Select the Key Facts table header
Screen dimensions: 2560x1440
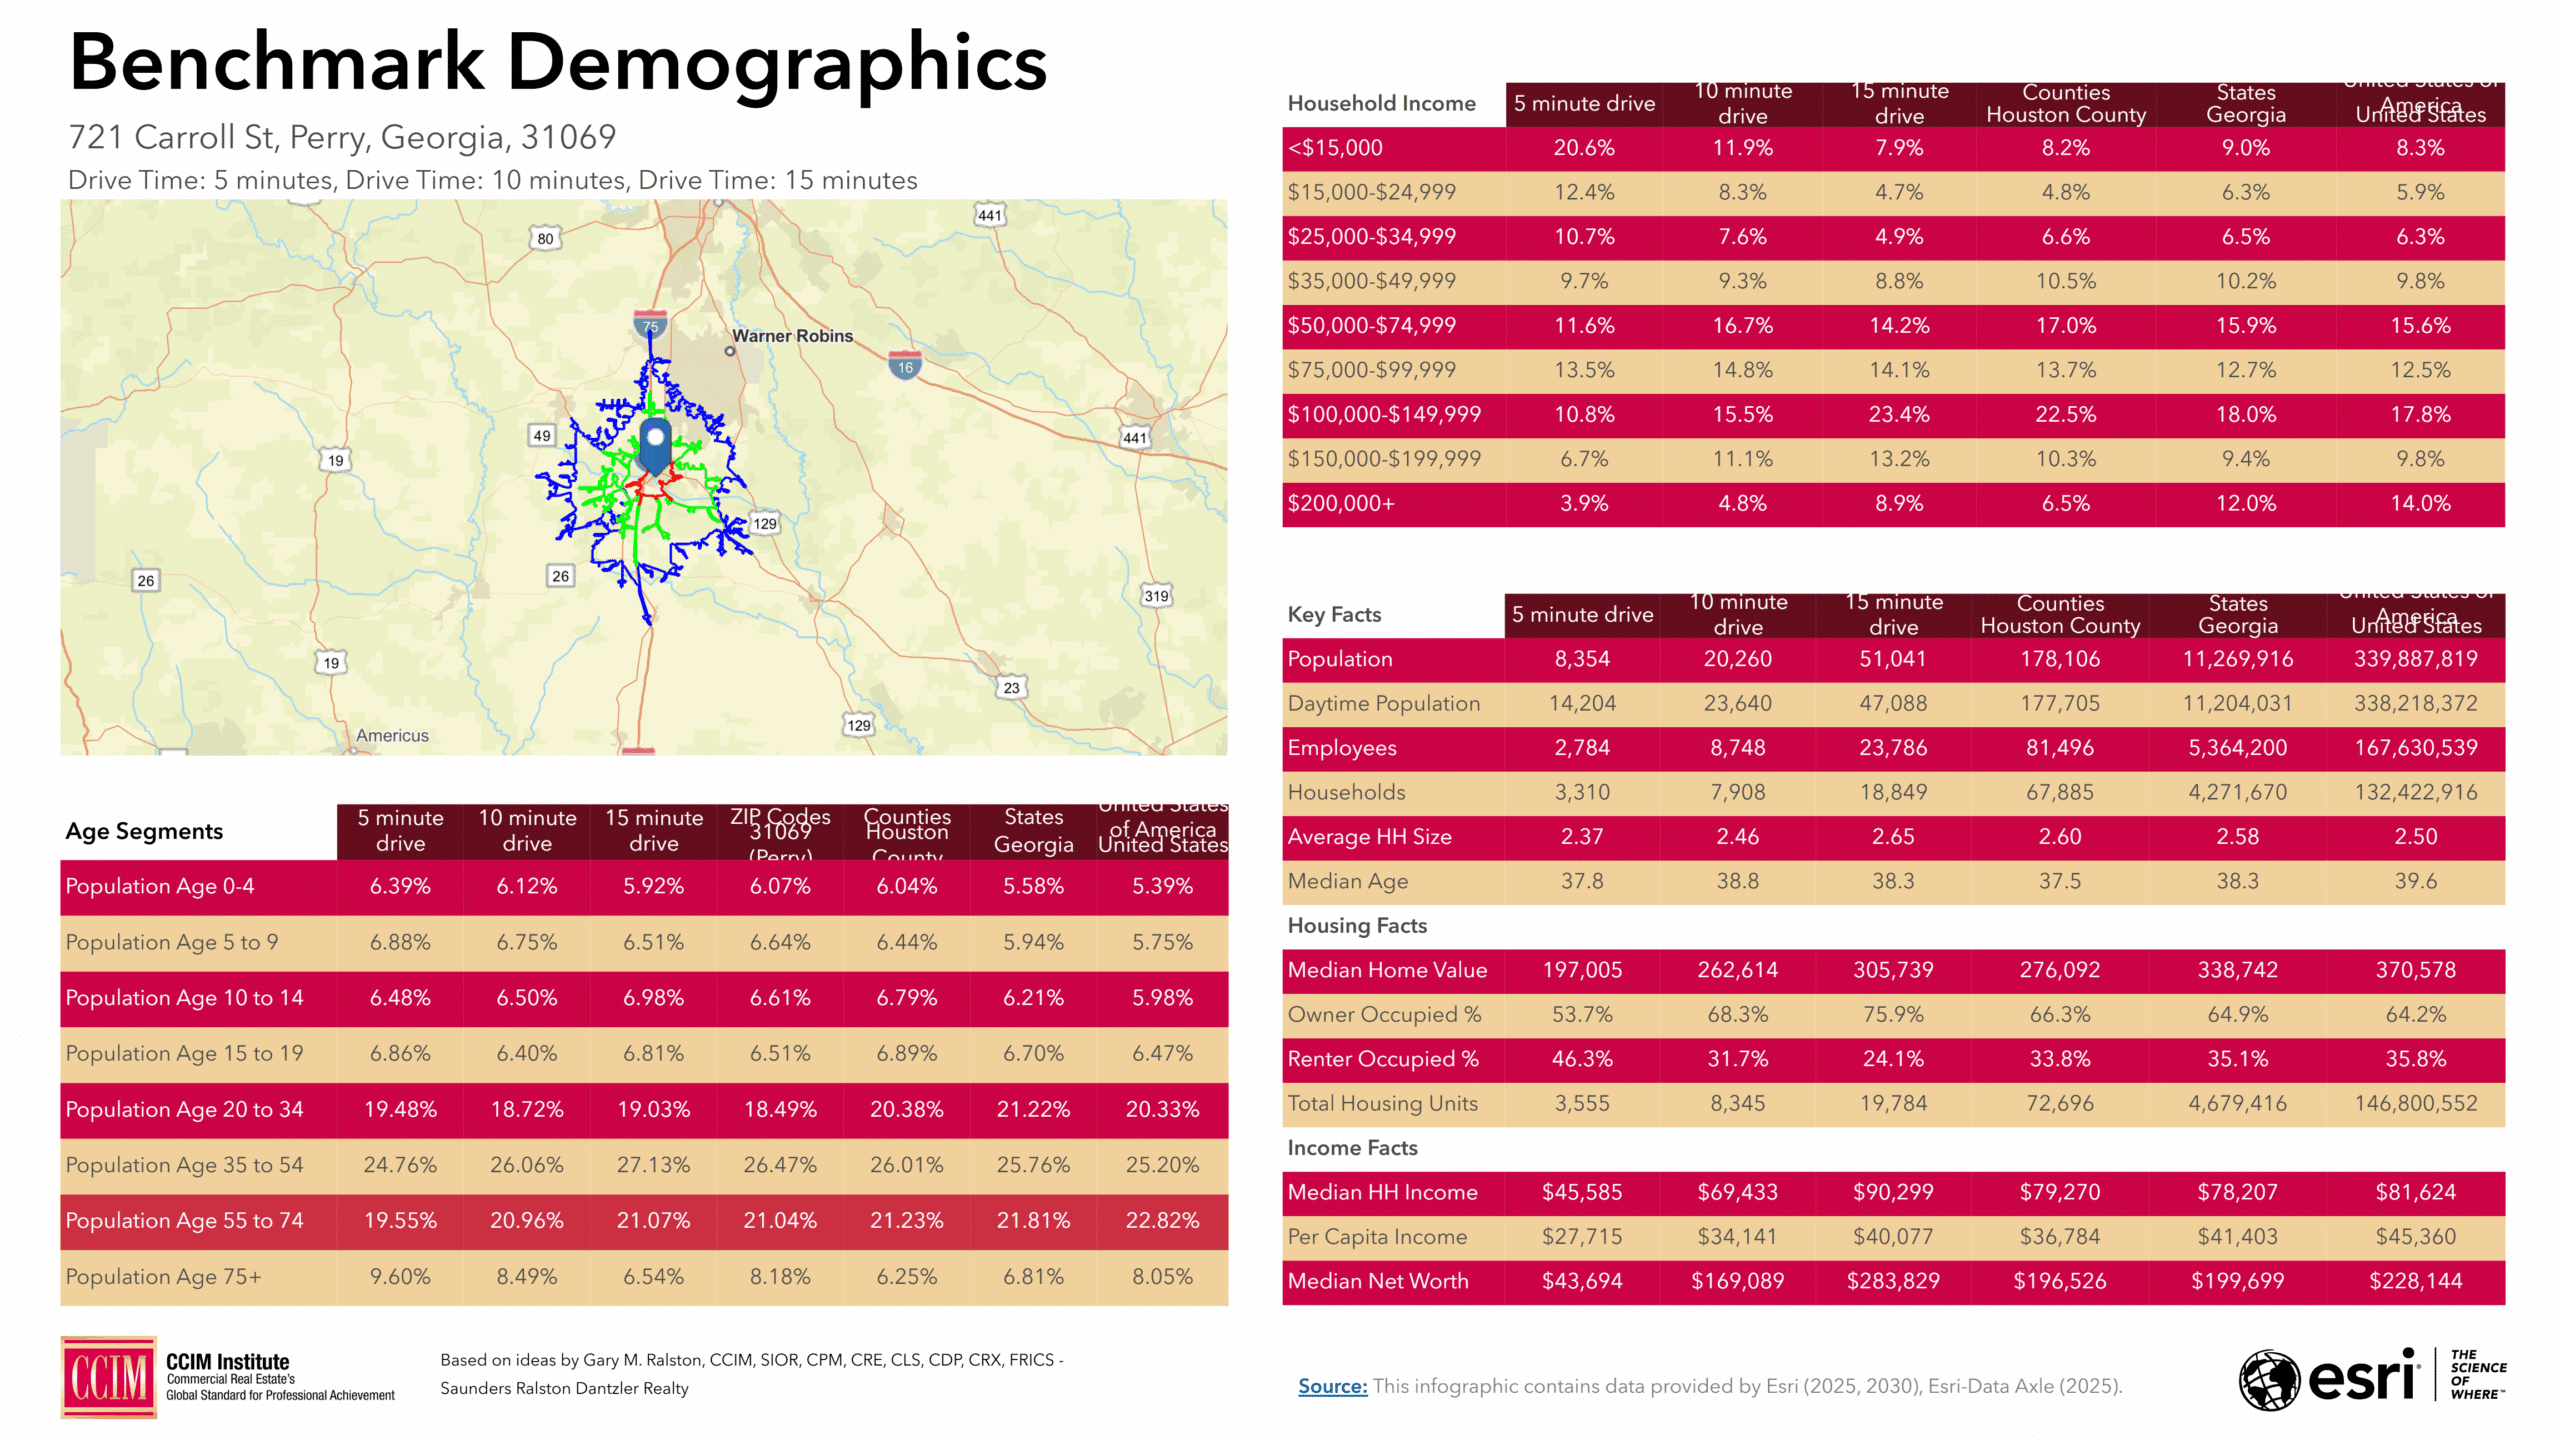click(x=1334, y=615)
